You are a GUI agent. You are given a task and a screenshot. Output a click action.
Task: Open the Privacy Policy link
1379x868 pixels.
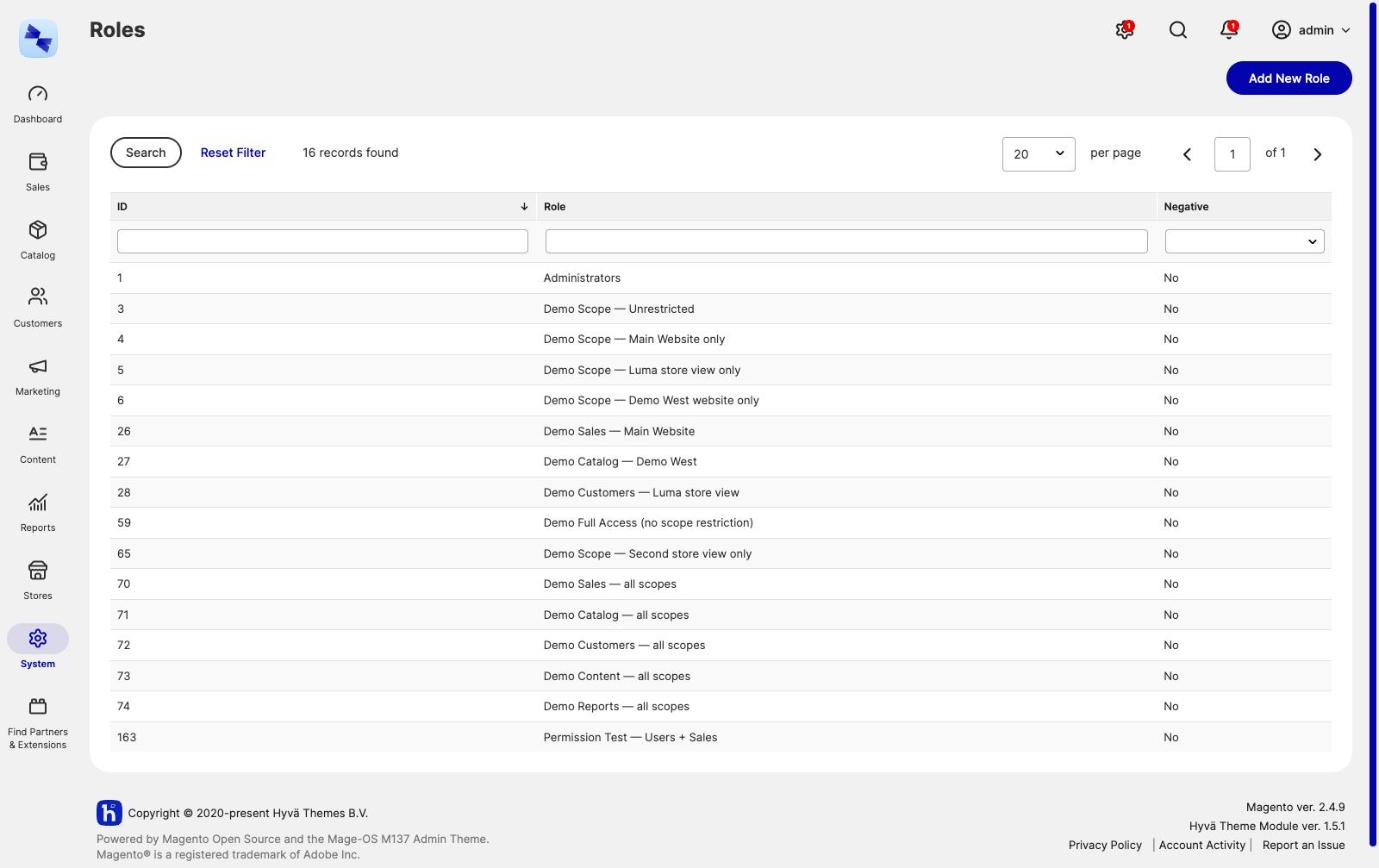point(1105,845)
